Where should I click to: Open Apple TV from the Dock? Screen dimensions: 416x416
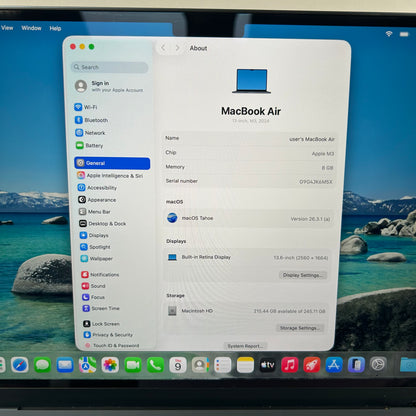[268, 365]
